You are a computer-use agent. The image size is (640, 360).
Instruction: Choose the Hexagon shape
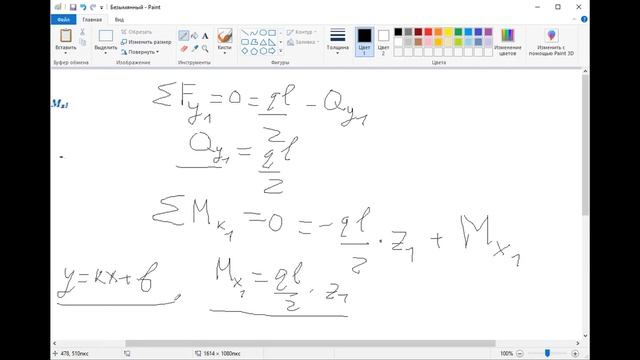pyautogui.click(x=263, y=51)
